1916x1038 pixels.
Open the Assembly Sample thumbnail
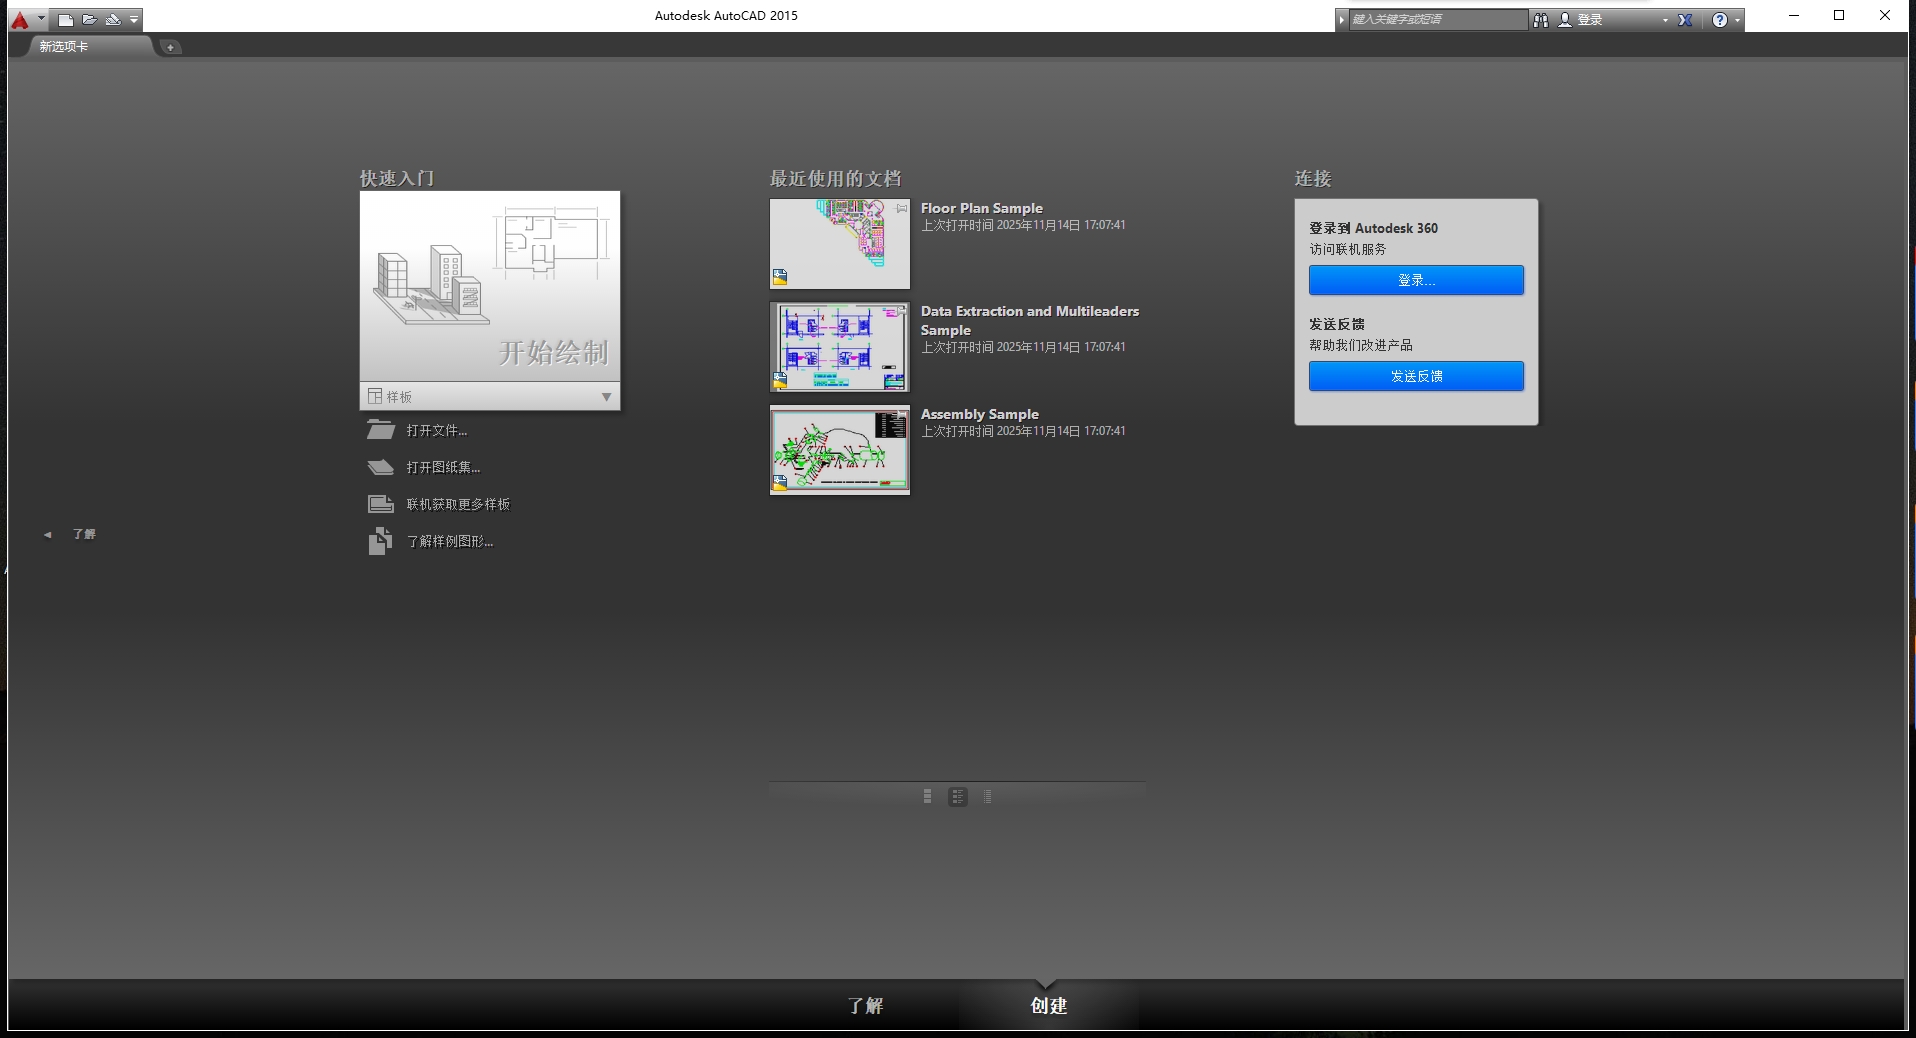(x=839, y=450)
